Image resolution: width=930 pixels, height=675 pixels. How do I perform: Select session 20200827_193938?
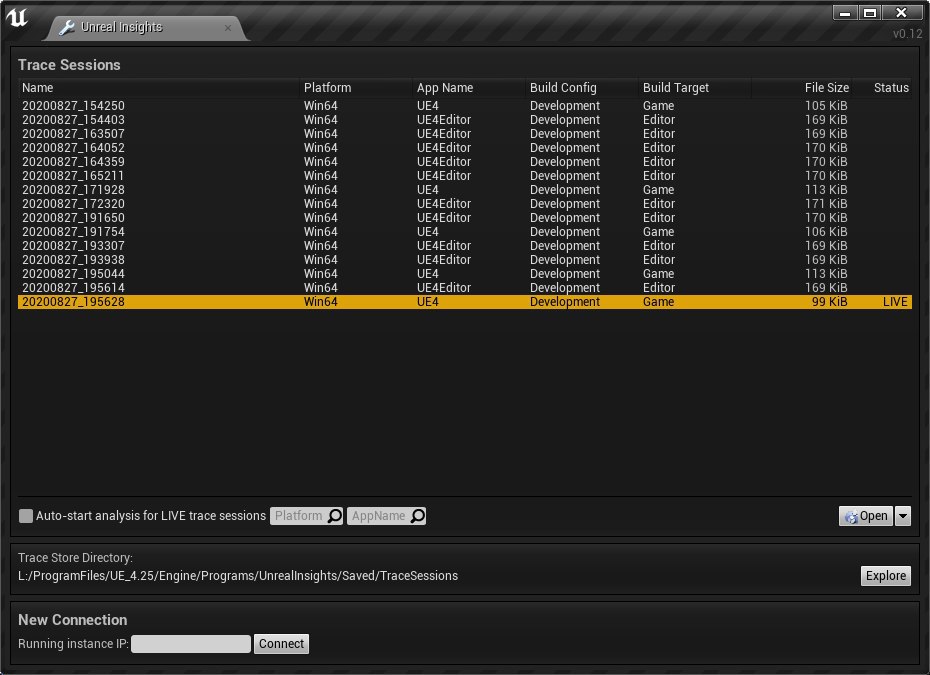465,260
